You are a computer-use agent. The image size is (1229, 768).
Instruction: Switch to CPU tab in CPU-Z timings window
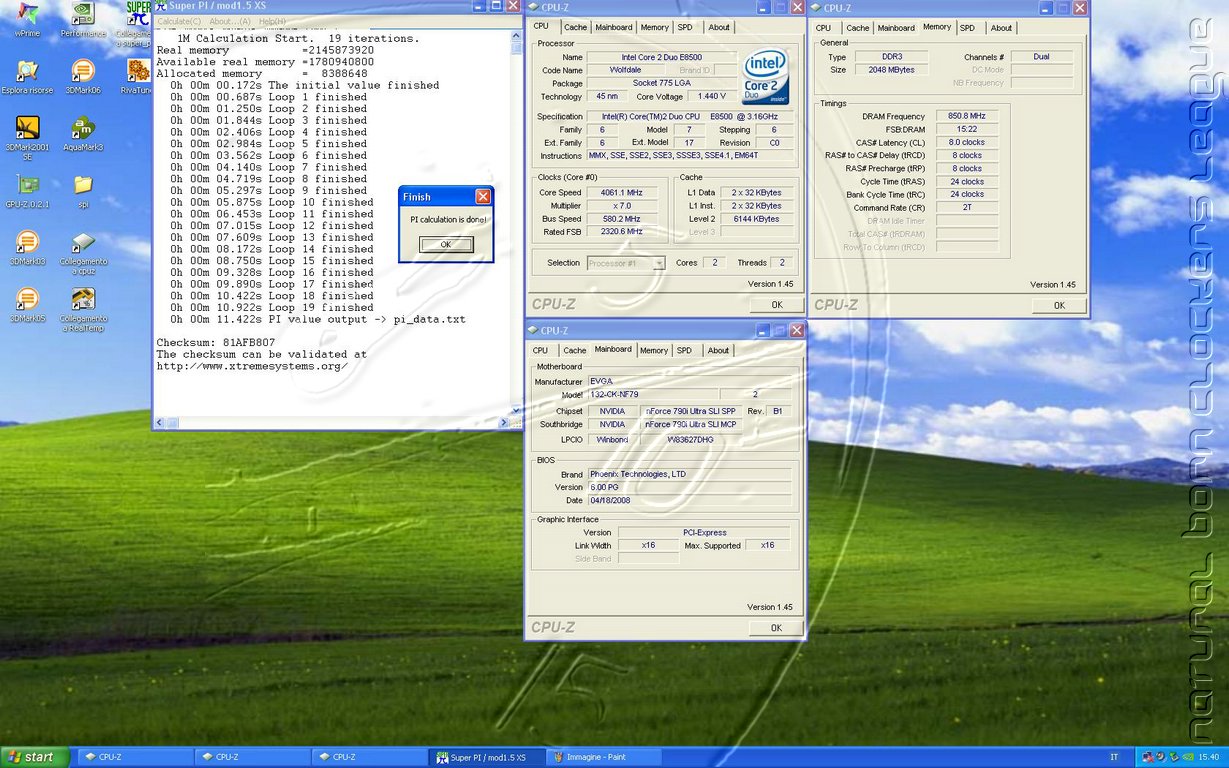(823, 28)
